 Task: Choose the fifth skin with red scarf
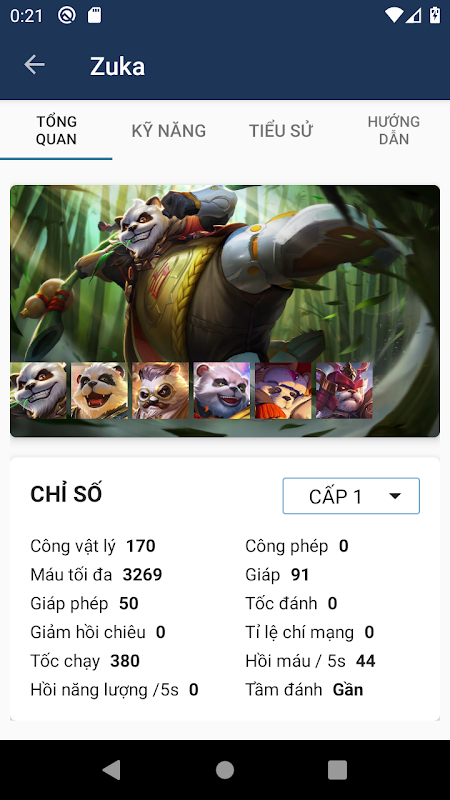(283, 390)
